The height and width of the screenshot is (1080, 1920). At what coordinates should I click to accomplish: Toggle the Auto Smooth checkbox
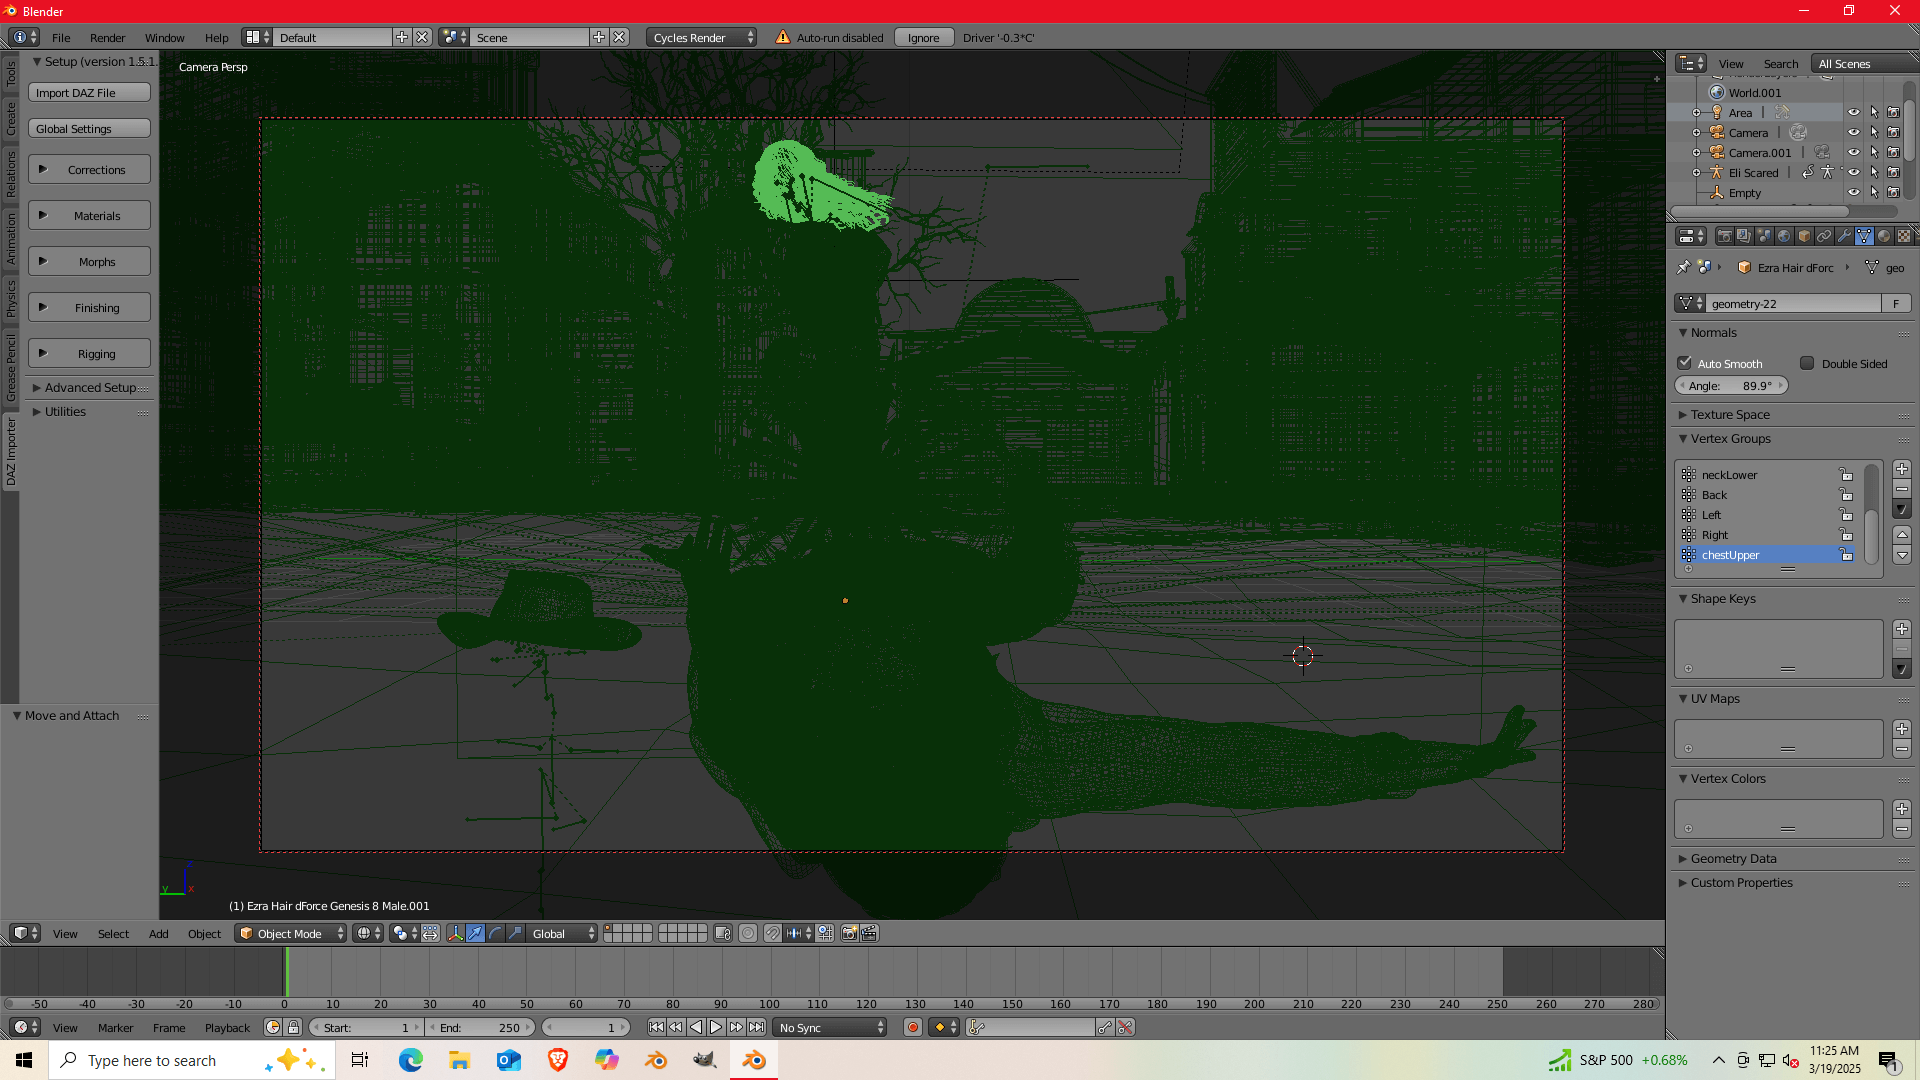(x=1685, y=363)
